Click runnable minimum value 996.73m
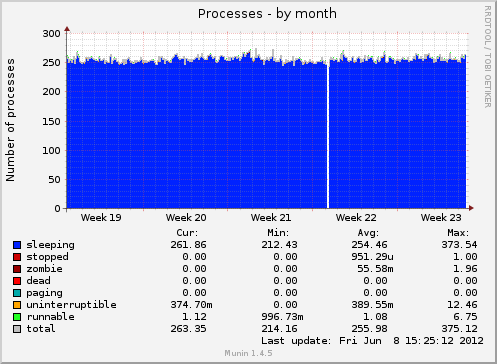497x364 pixels. [x=282, y=317]
